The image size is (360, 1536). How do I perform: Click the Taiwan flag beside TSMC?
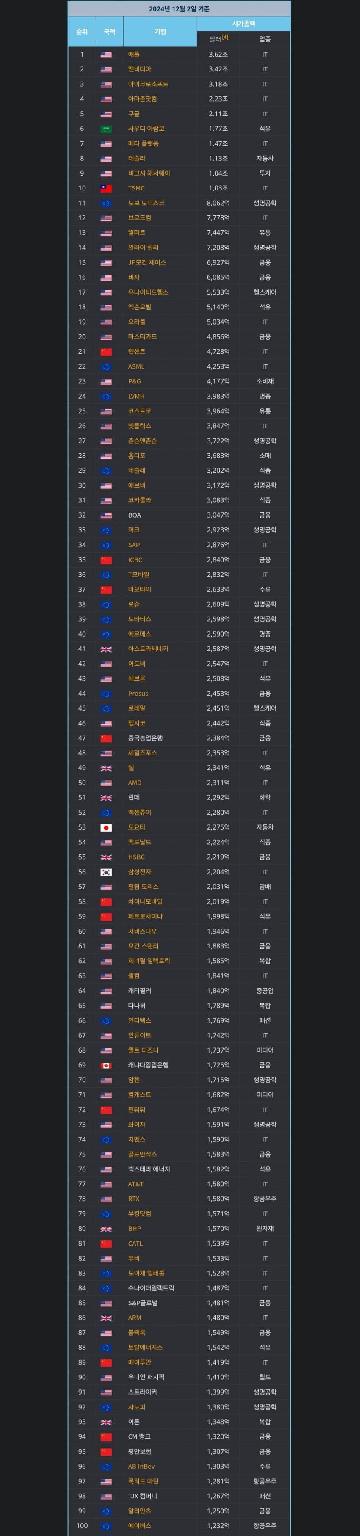point(105,187)
